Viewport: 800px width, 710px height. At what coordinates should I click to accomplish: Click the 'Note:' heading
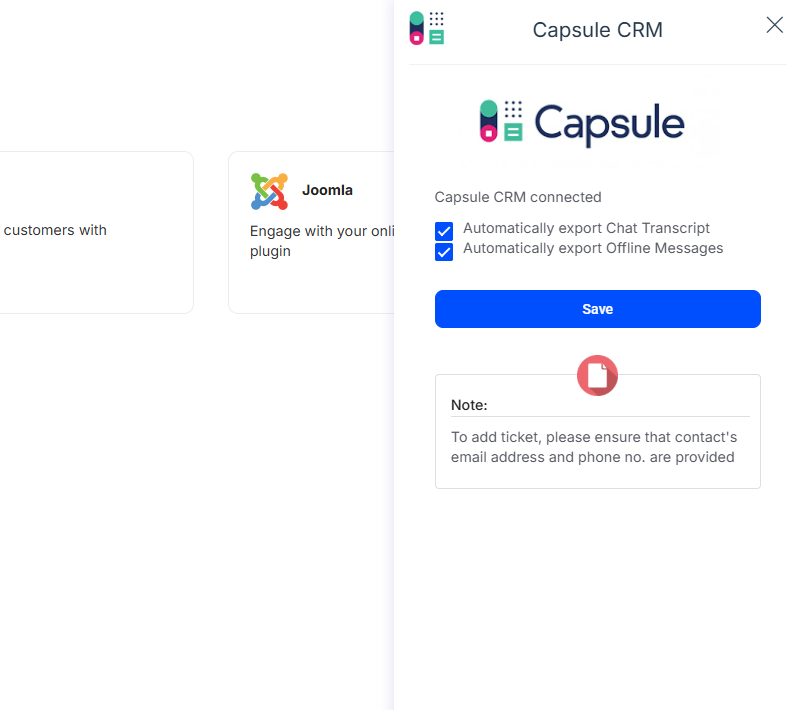point(469,405)
